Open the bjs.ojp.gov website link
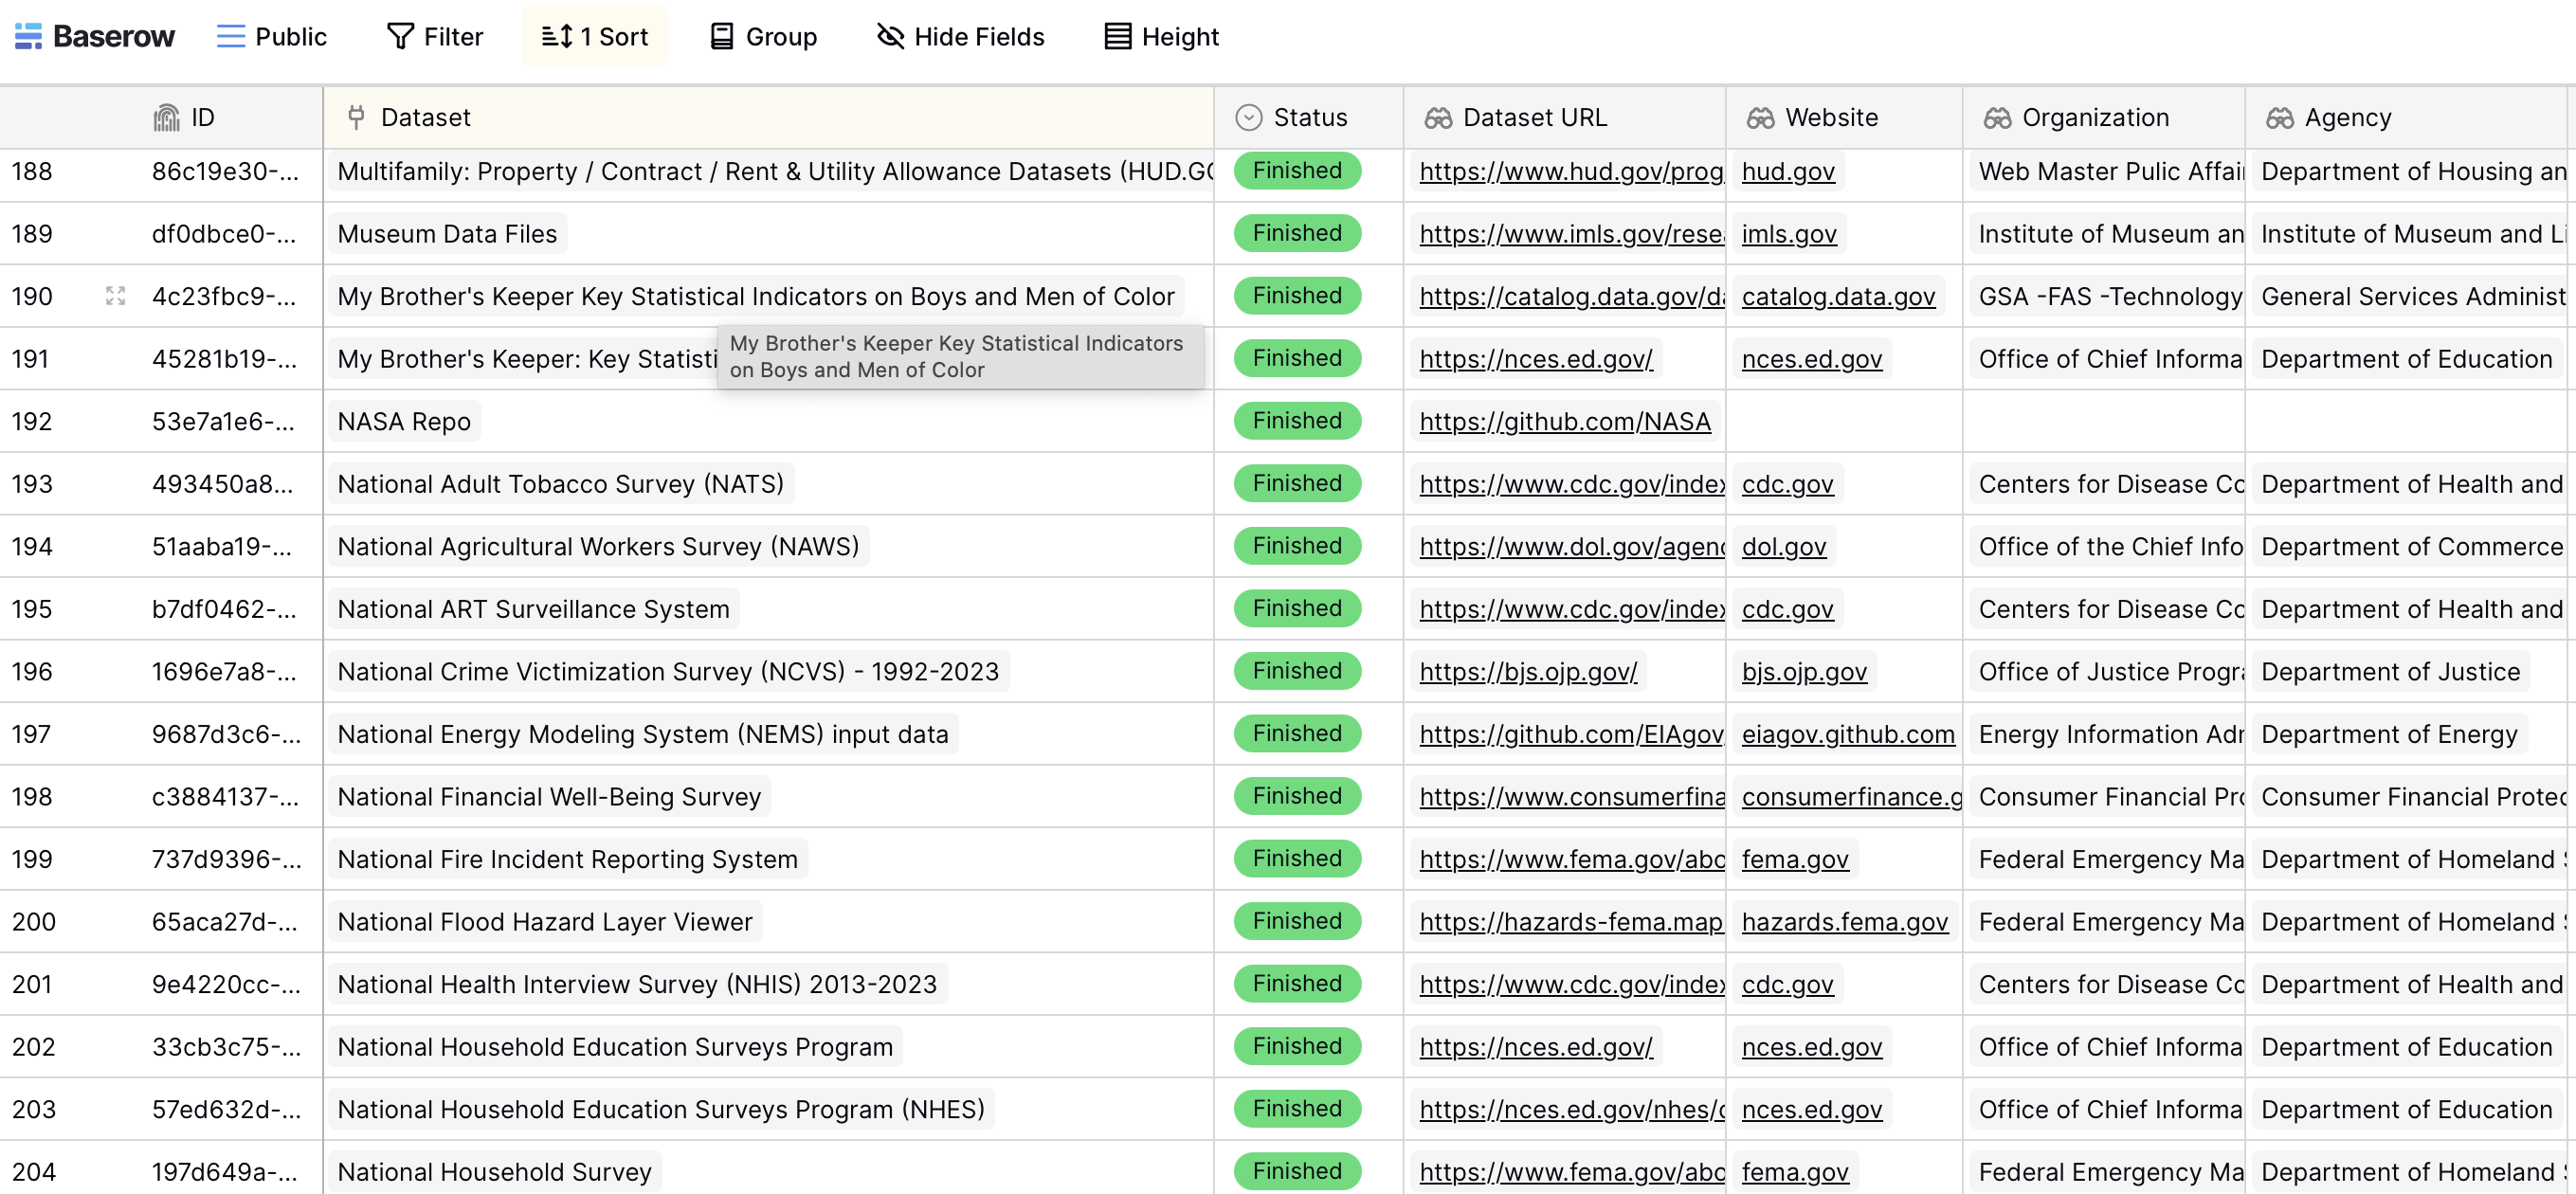2576x1194 pixels. (1804, 671)
